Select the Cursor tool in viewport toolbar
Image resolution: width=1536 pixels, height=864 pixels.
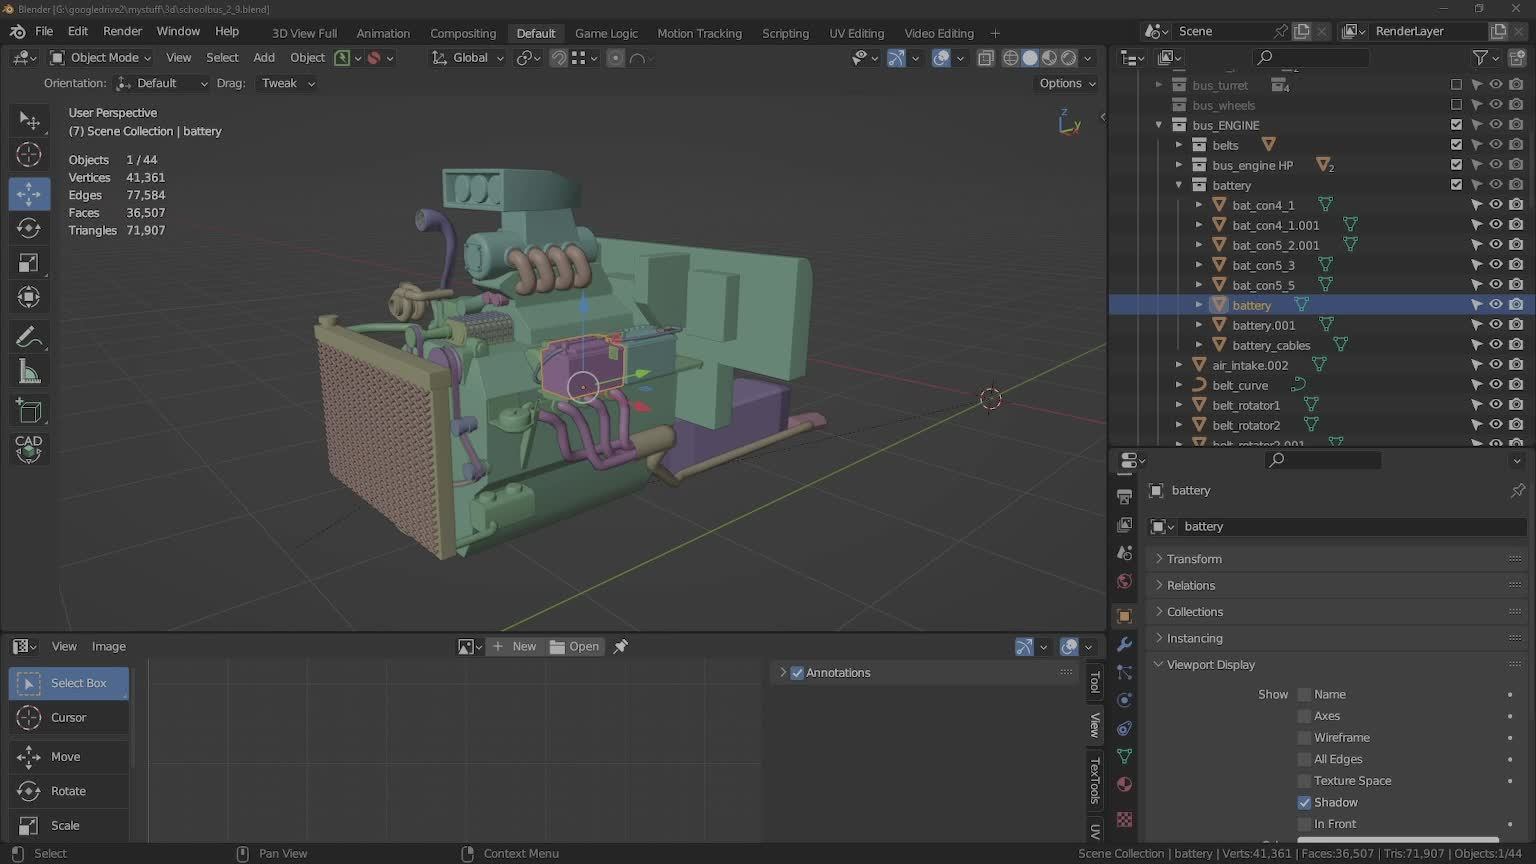[29, 155]
